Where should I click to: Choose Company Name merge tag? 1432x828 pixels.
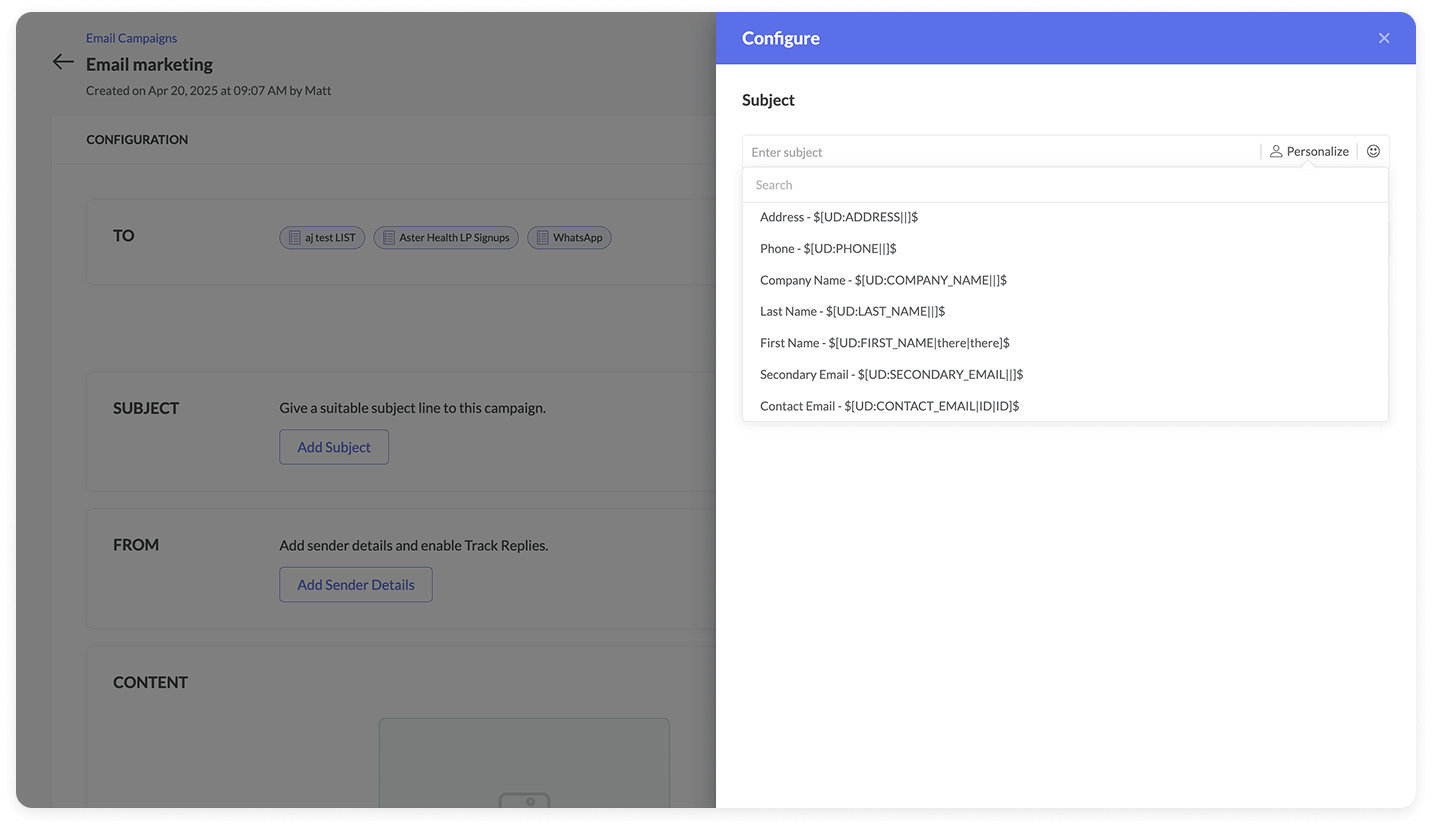click(x=882, y=280)
